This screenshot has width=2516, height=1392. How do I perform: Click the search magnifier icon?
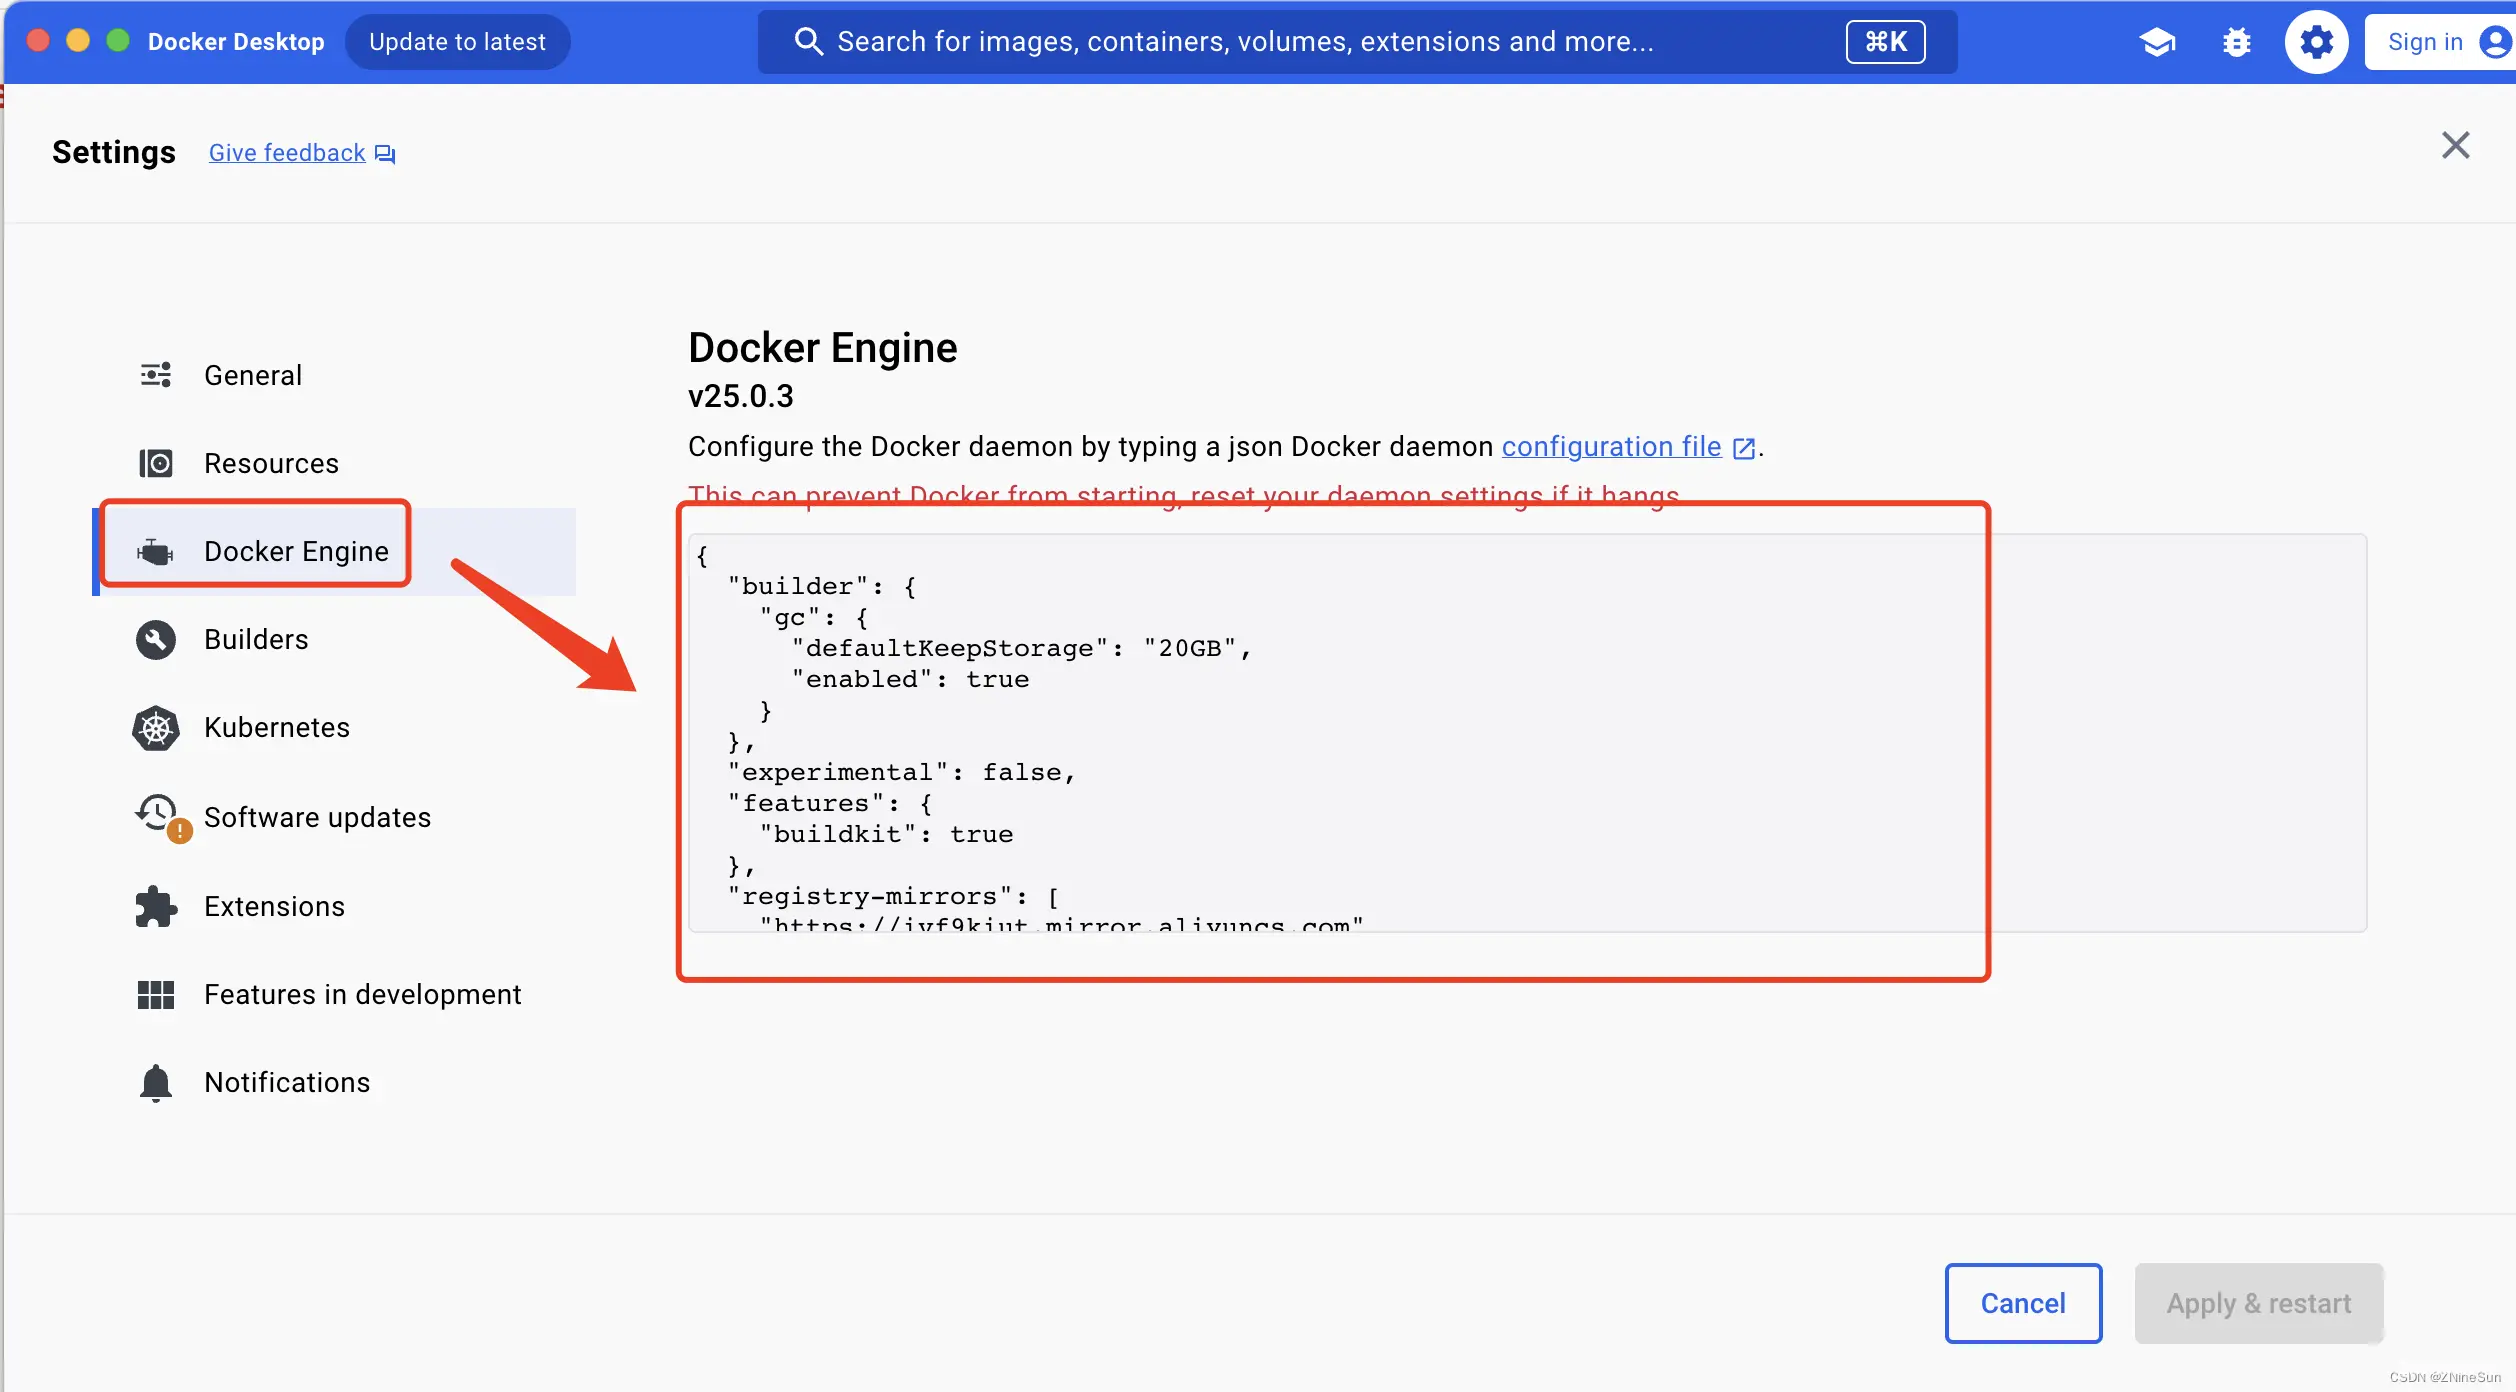(x=808, y=42)
